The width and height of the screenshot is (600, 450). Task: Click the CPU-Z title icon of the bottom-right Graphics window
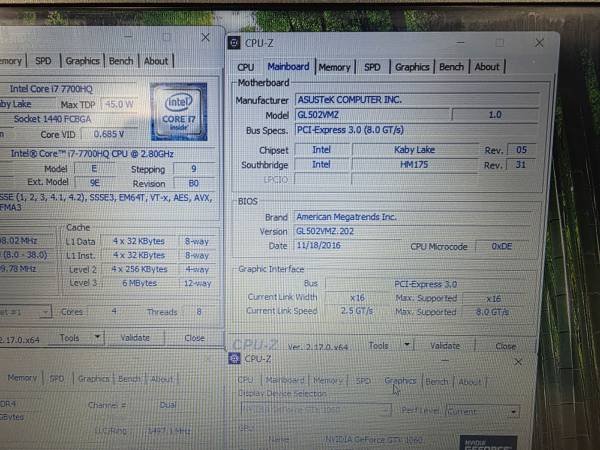coord(232,358)
